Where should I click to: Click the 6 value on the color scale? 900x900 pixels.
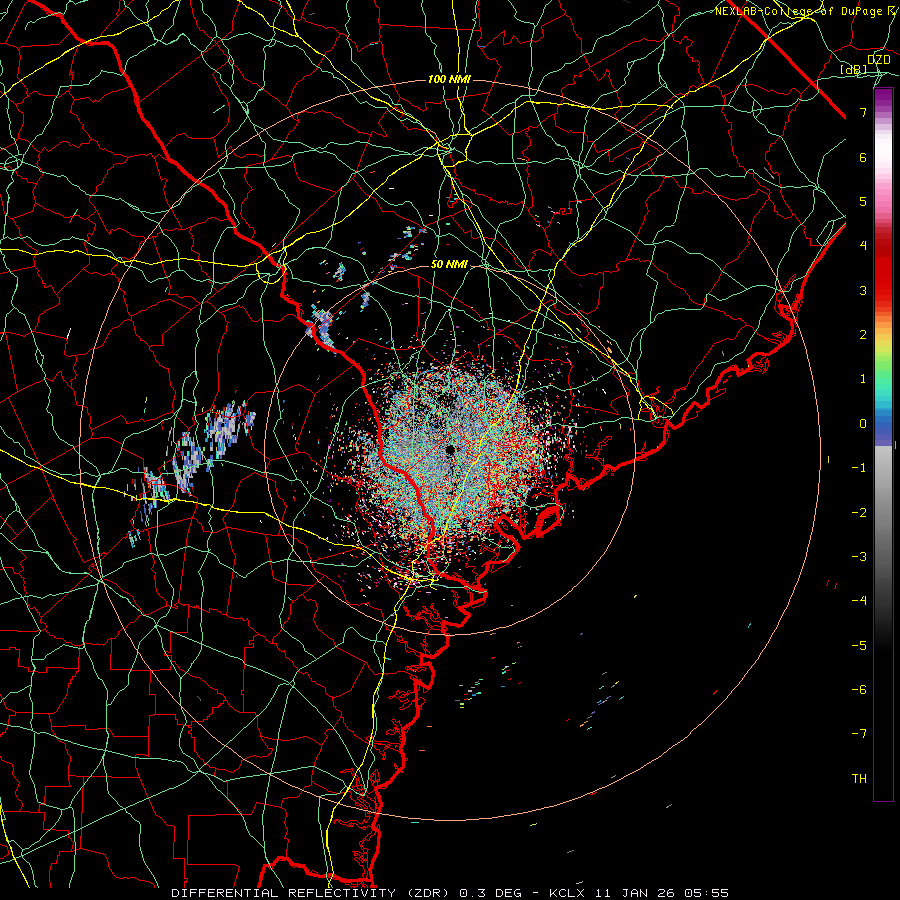pyautogui.click(x=863, y=157)
